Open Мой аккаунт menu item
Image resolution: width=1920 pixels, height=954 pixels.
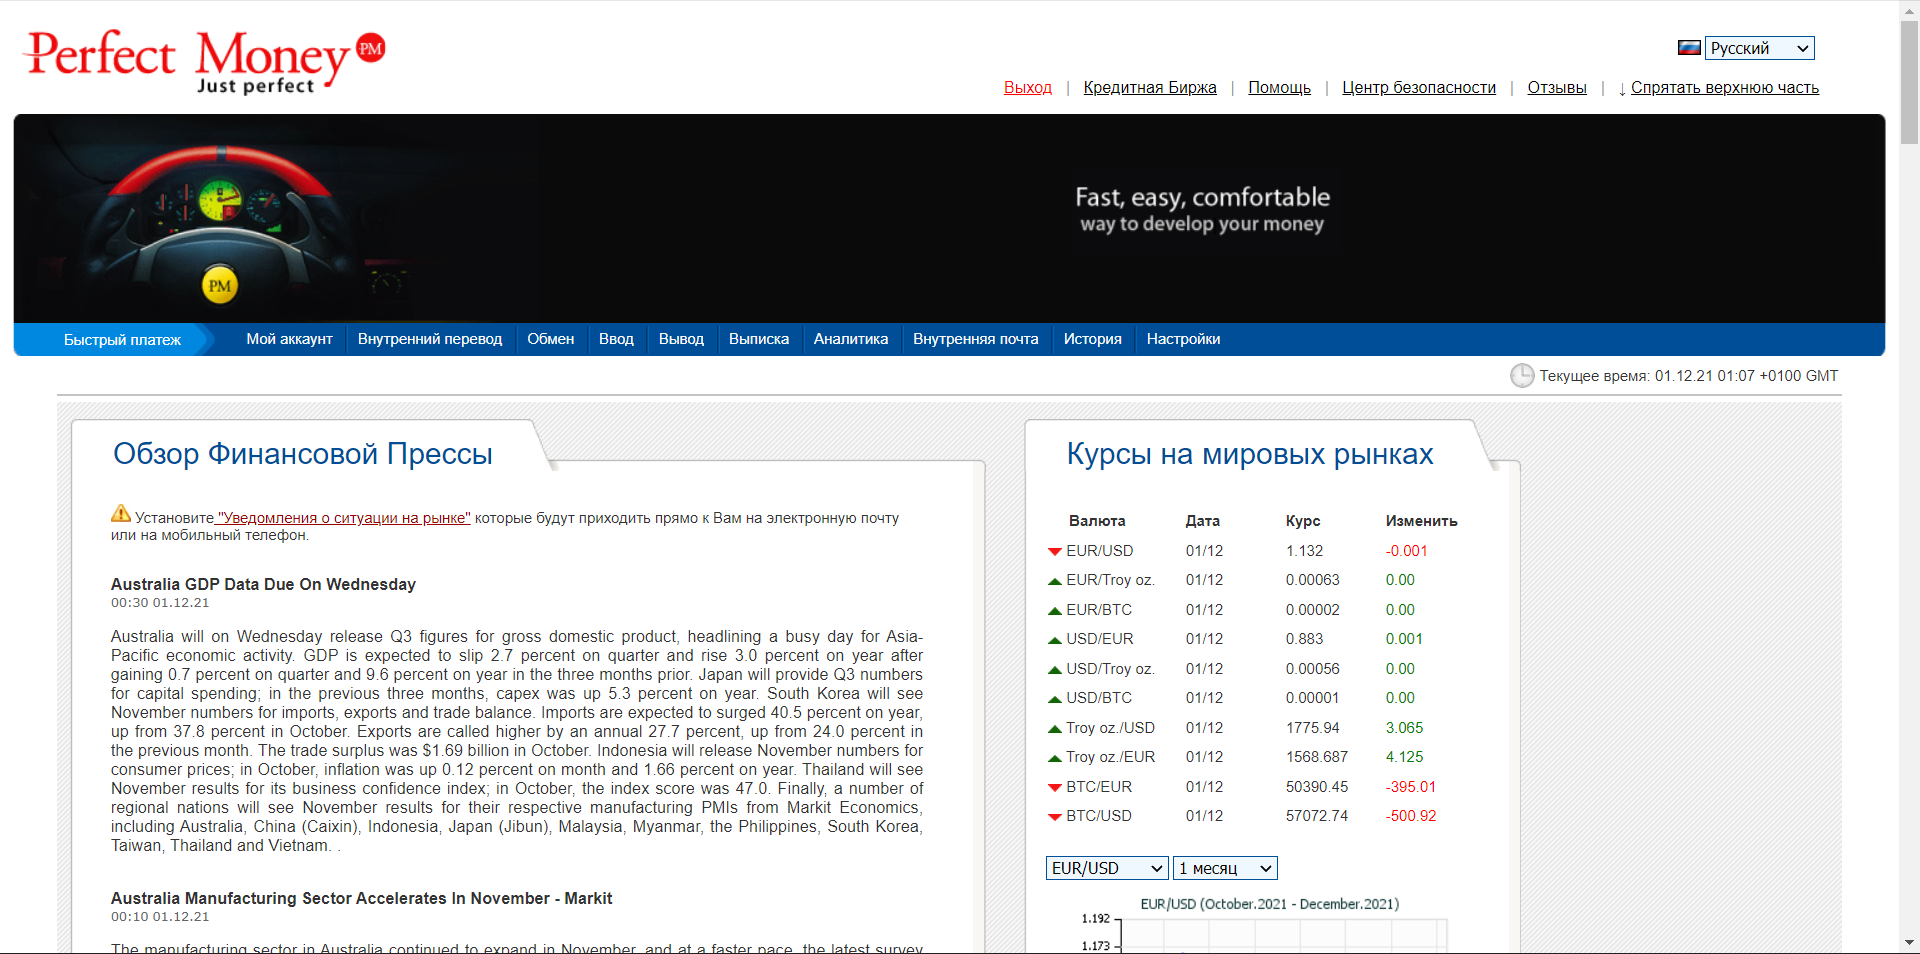(290, 339)
